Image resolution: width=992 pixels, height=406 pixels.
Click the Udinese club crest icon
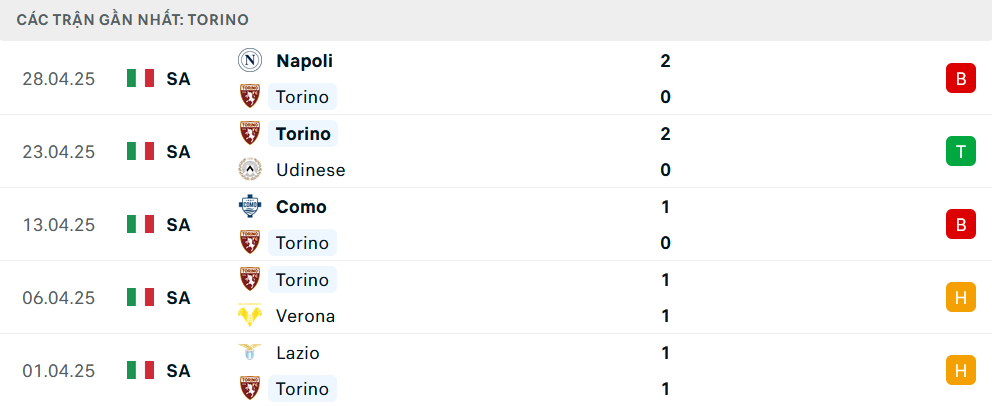click(x=250, y=169)
